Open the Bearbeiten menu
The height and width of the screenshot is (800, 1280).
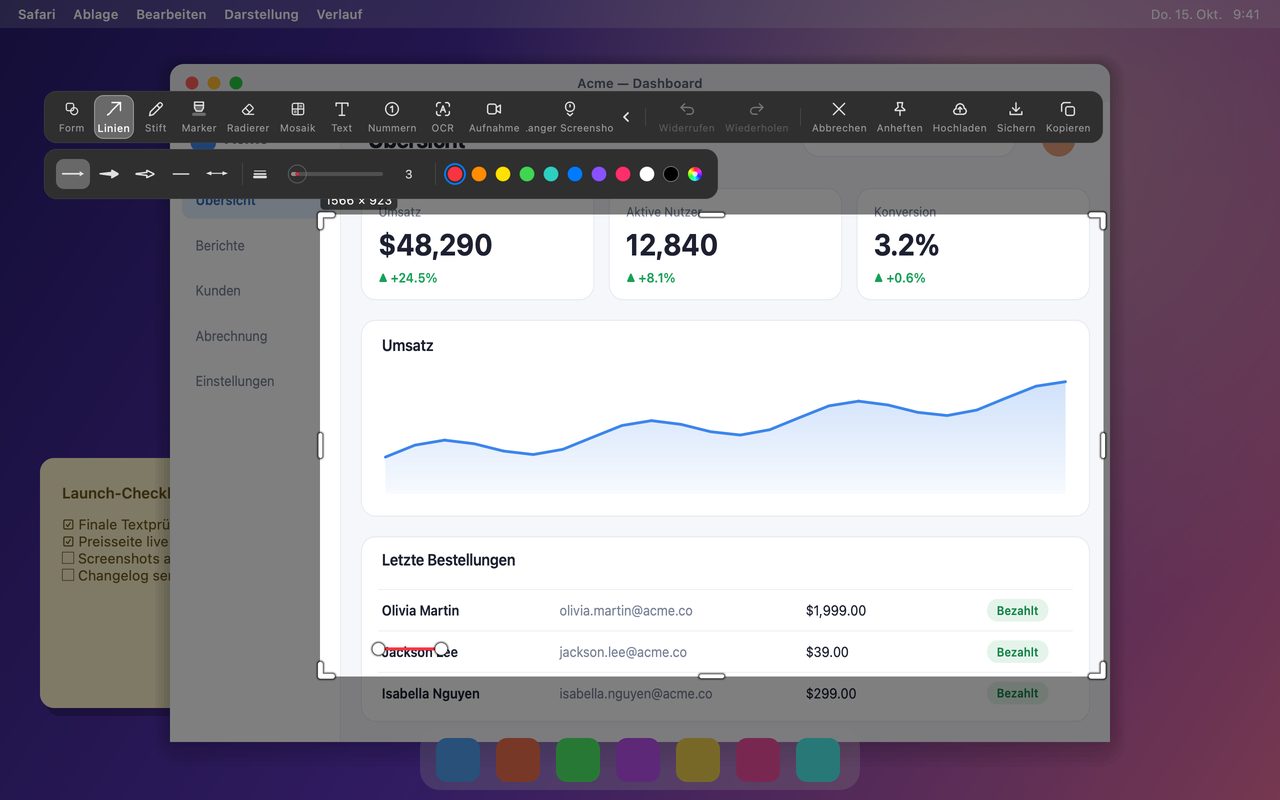point(171,14)
